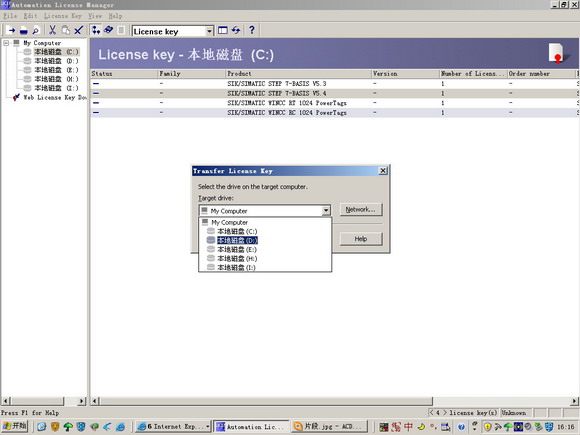Screen dimensions: 580x435
Task: Click the Network... button in dialog
Action: (361, 210)
